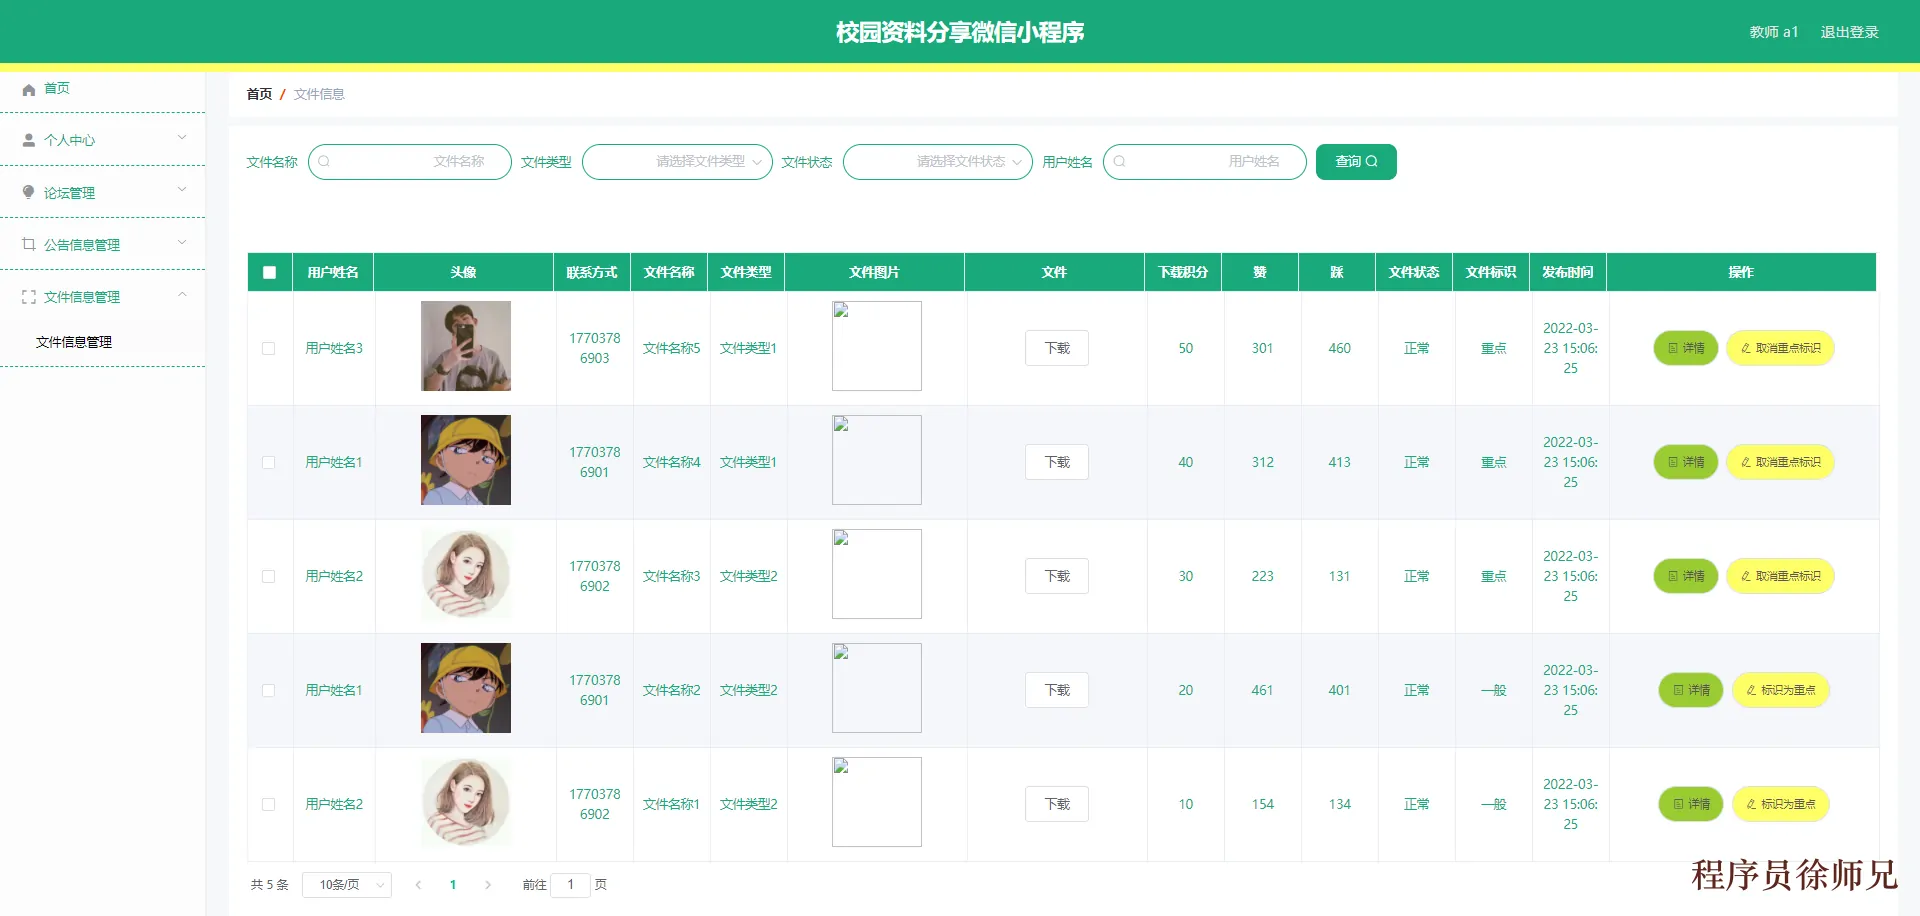This screenshot has width=1920, height=916.
Task: Open the 公告信息管理 sidebar menu
Action: point(102,245)
